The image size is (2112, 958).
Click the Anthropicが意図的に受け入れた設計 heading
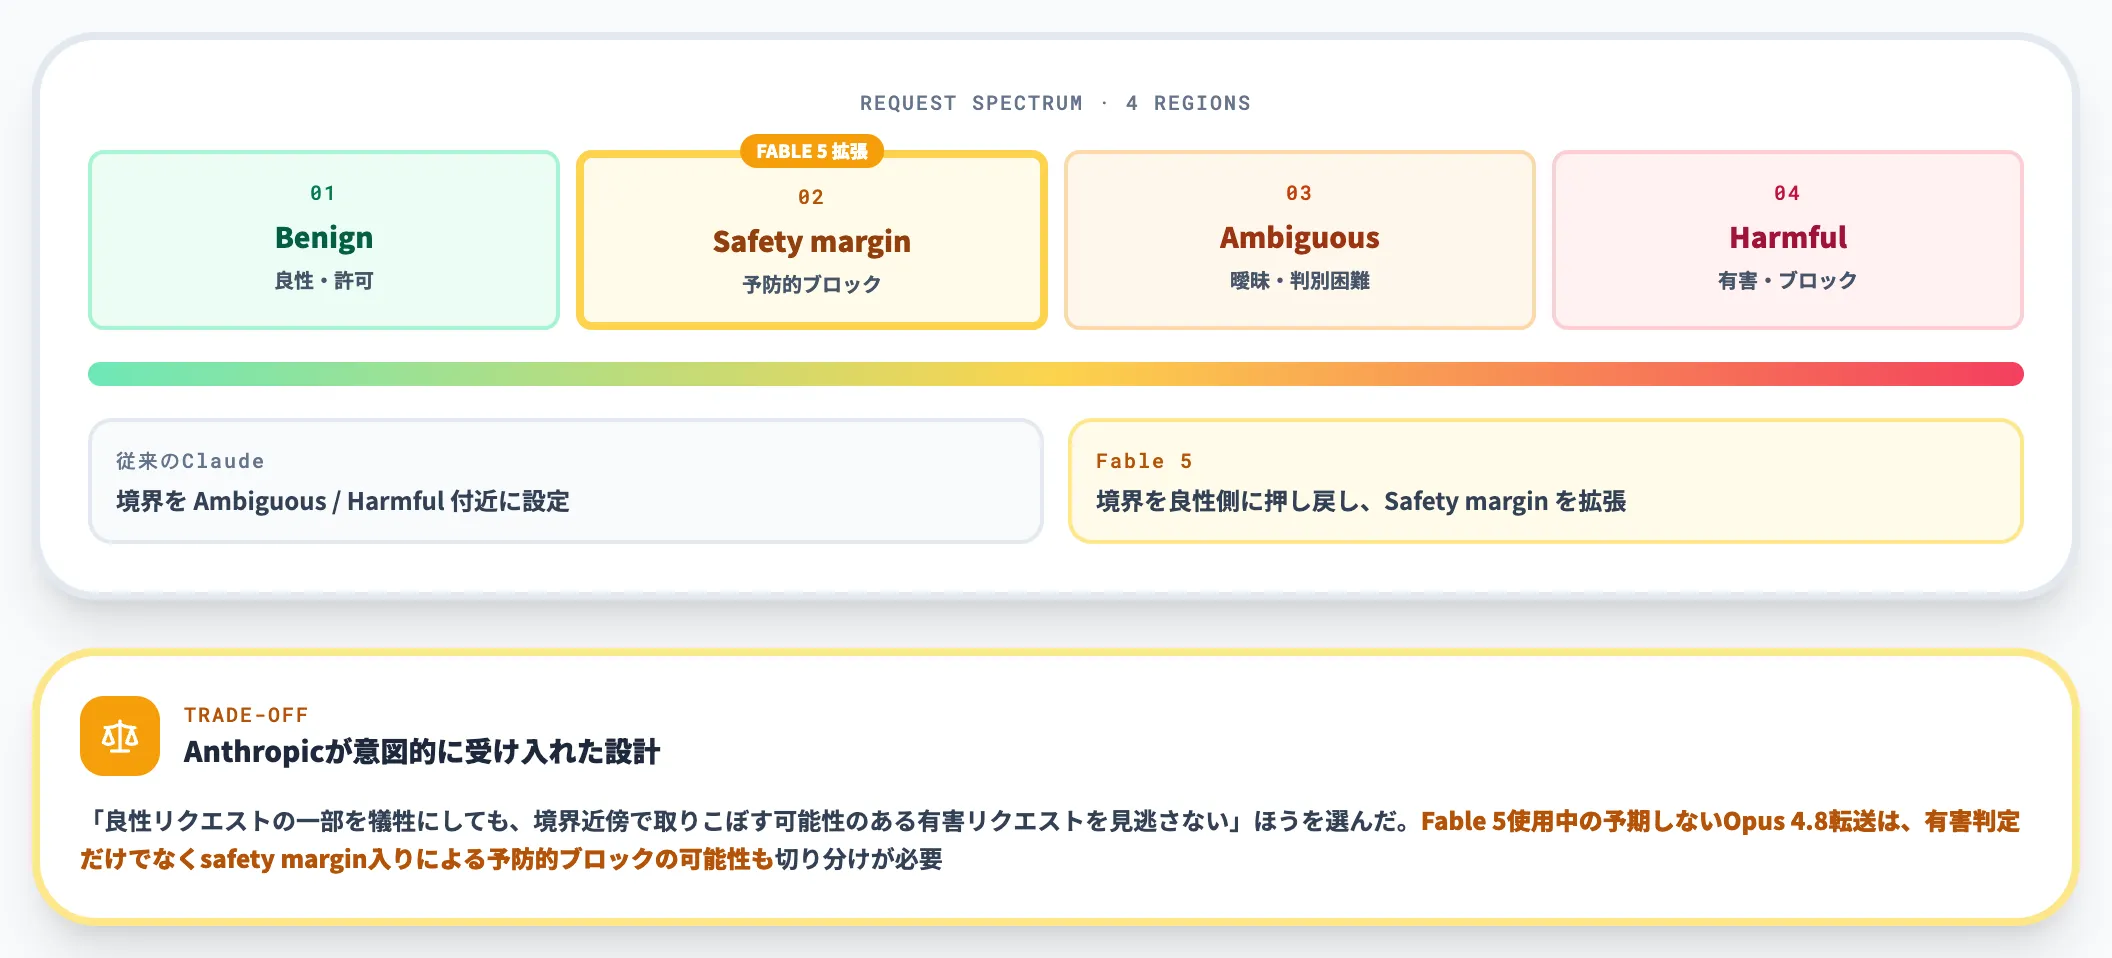pos(422,752)
